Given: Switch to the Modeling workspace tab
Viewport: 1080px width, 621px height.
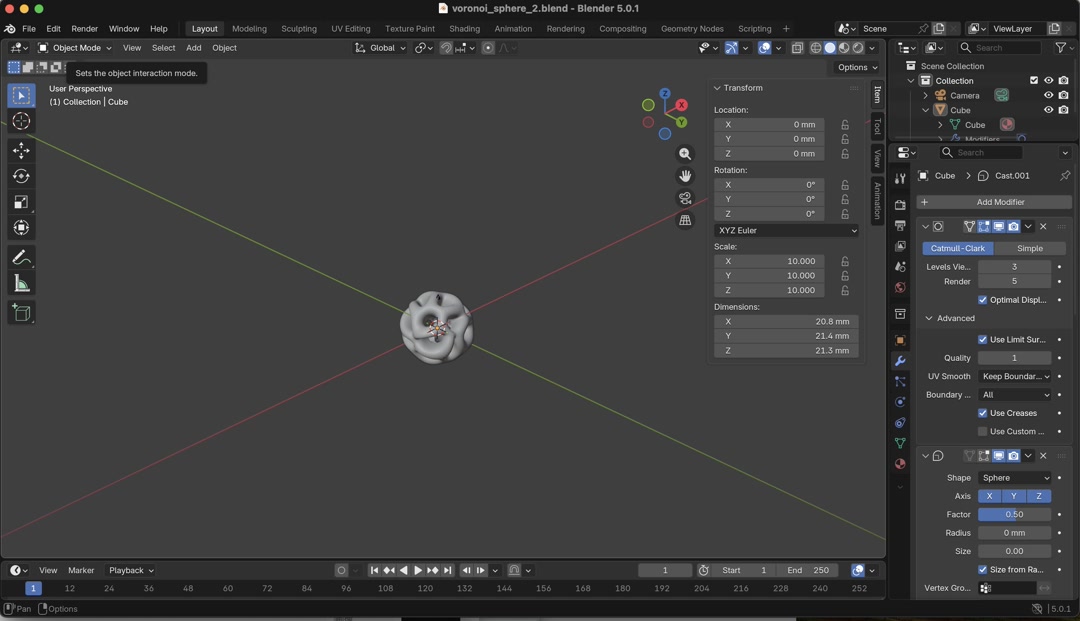Looking at the screenshot, I should coord(249,28).
